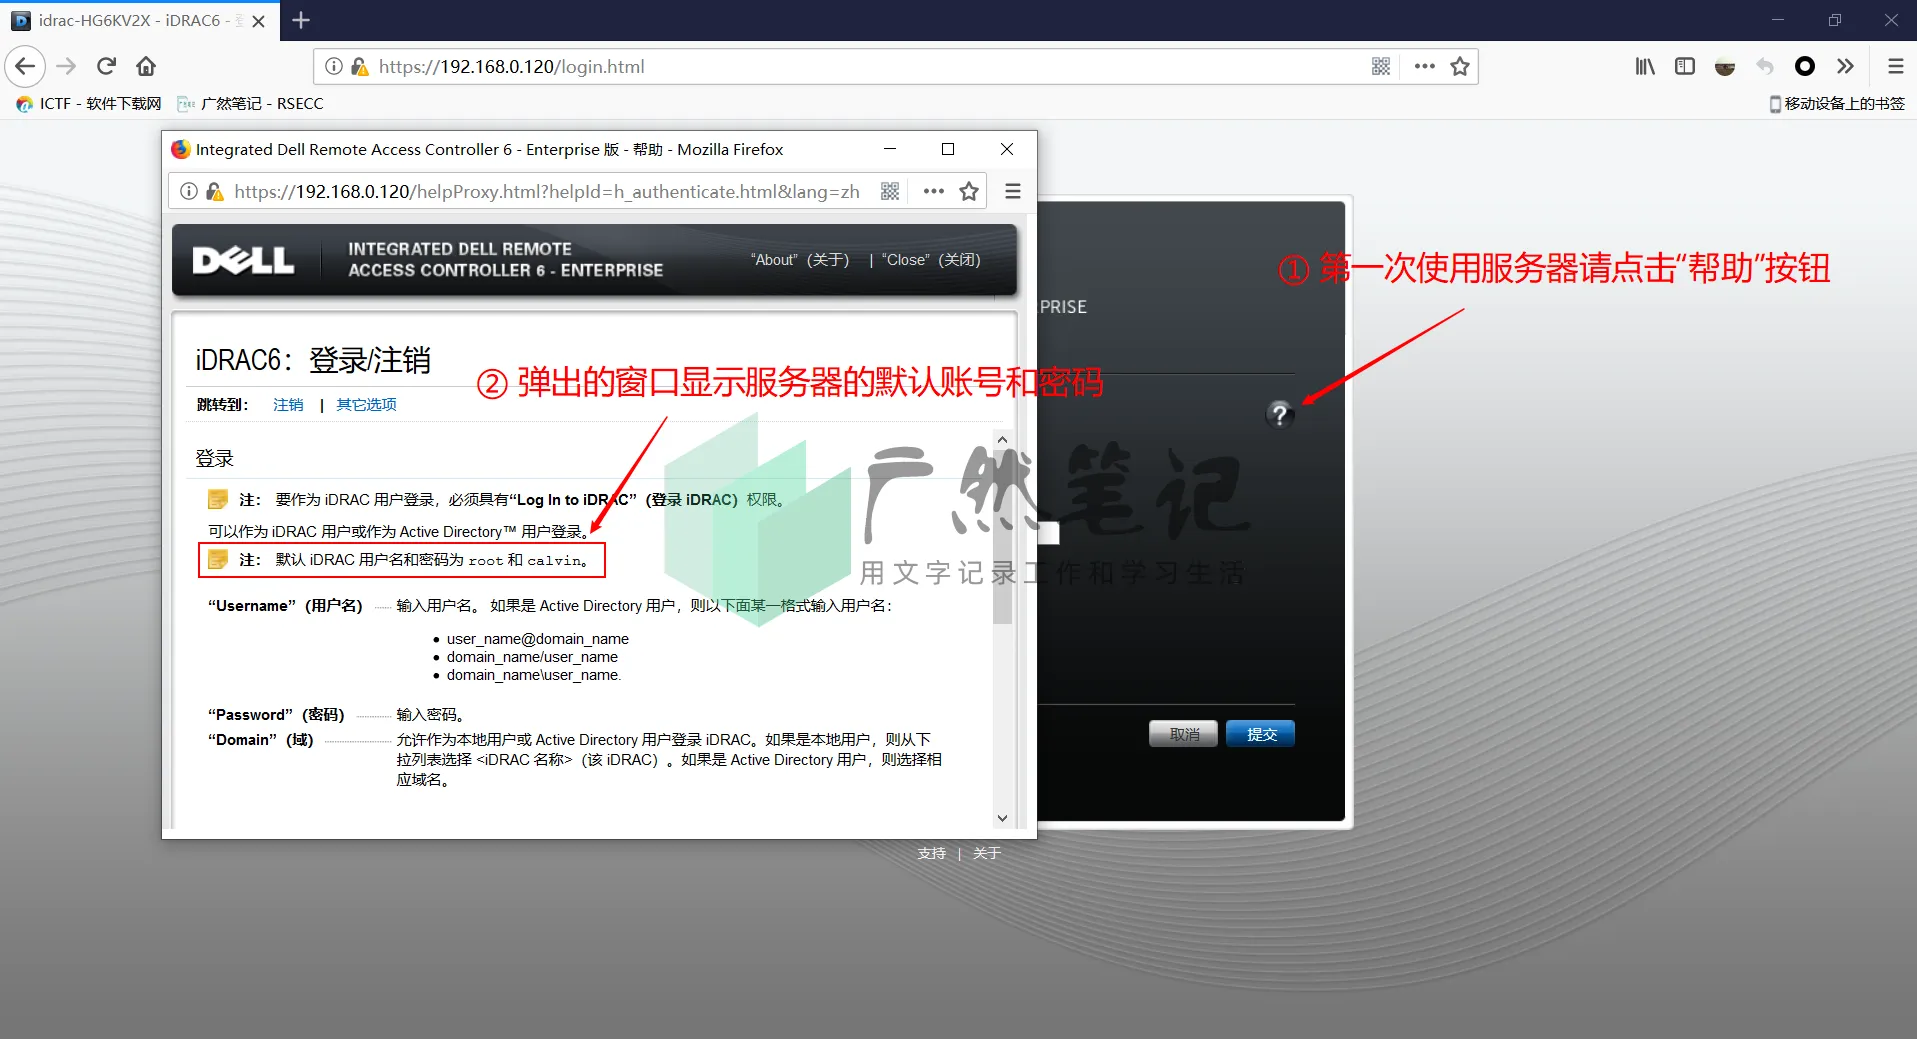
Task: Open page actions menu in main address bar
Action: click(x=1425, y=66)
